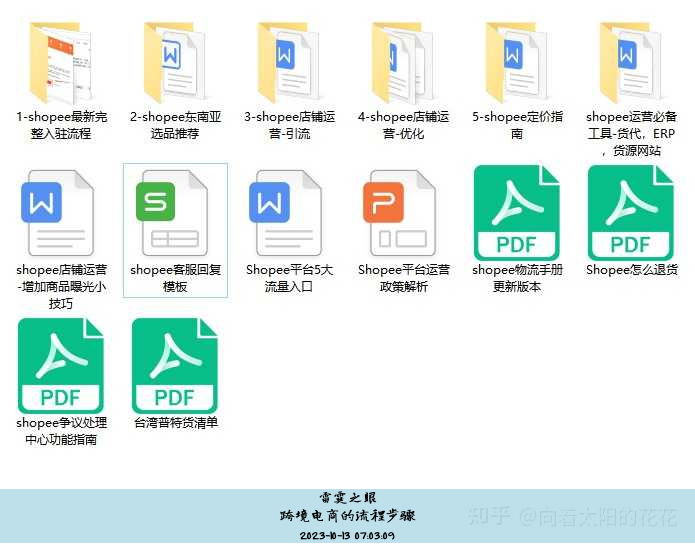Click the label 3-shopee店铺运营-引流
The height and width of the screenshot is (544, 695).
click(289, 125)
